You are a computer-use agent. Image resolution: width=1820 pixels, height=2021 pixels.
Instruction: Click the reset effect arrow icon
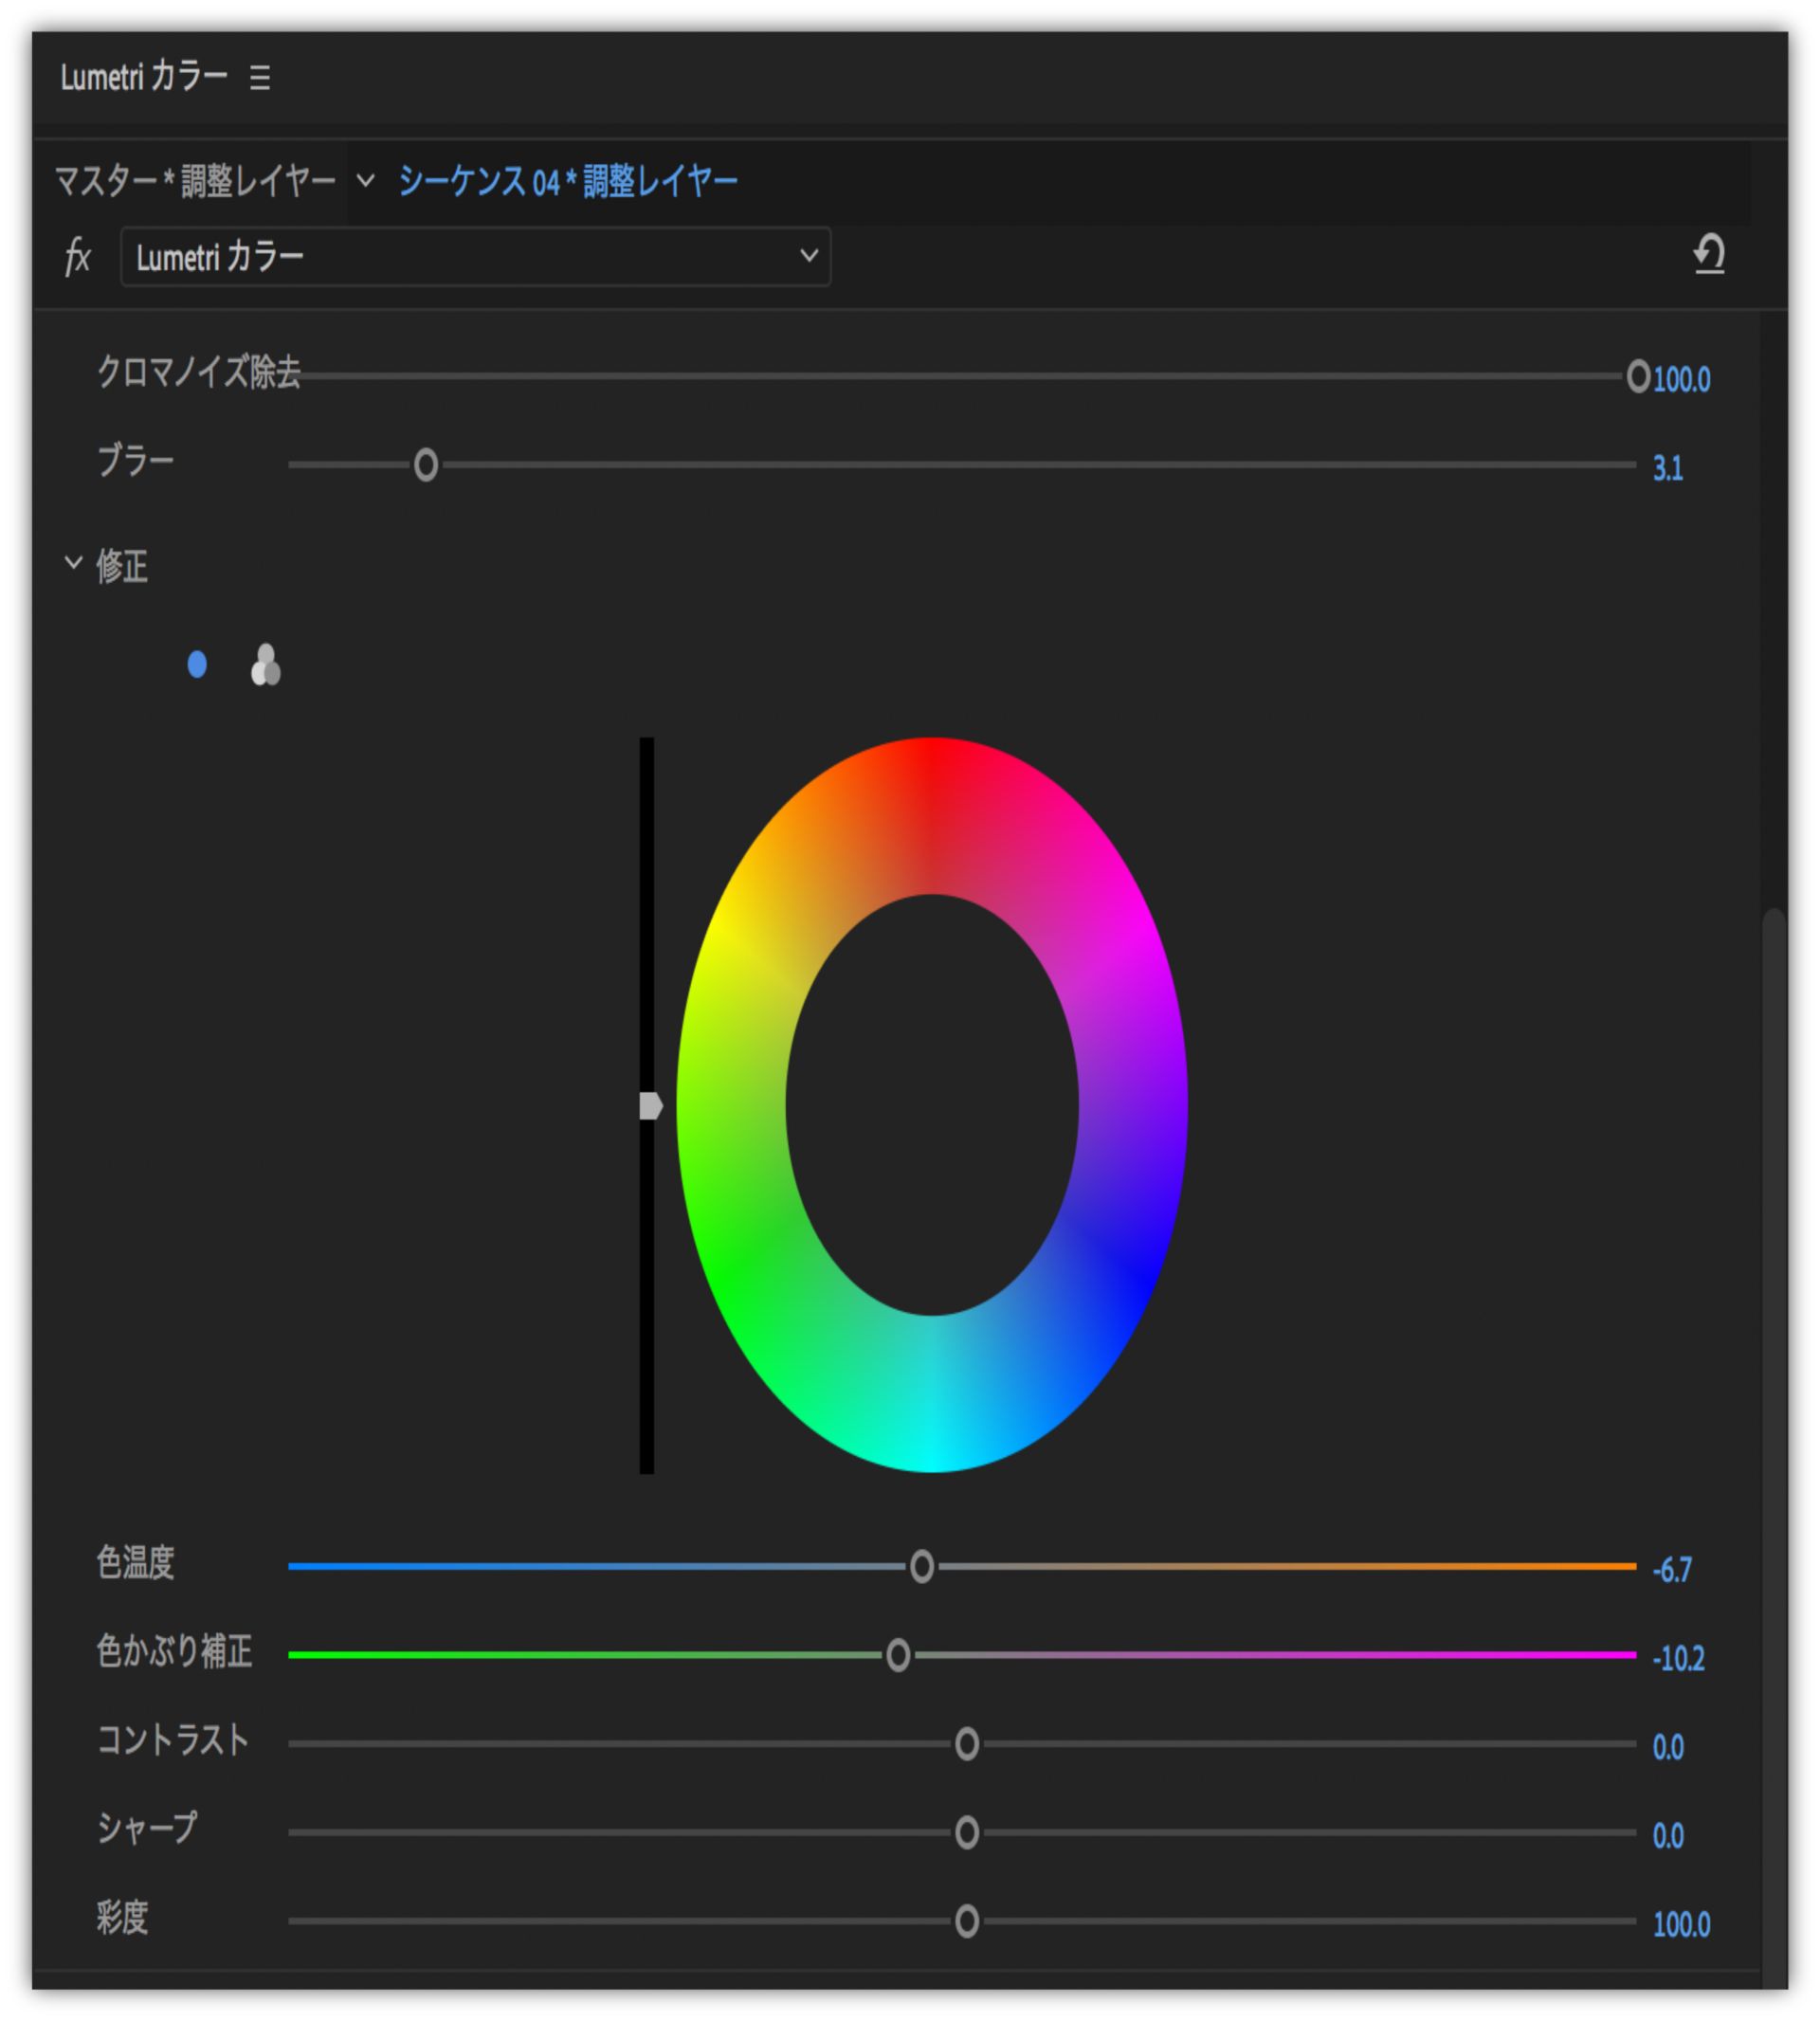(1709, 254)
